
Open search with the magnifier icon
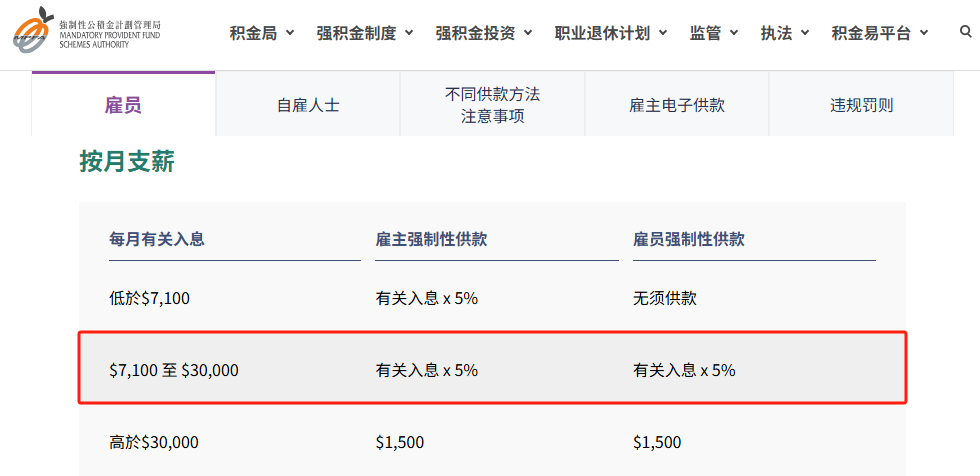coord(965,32)
